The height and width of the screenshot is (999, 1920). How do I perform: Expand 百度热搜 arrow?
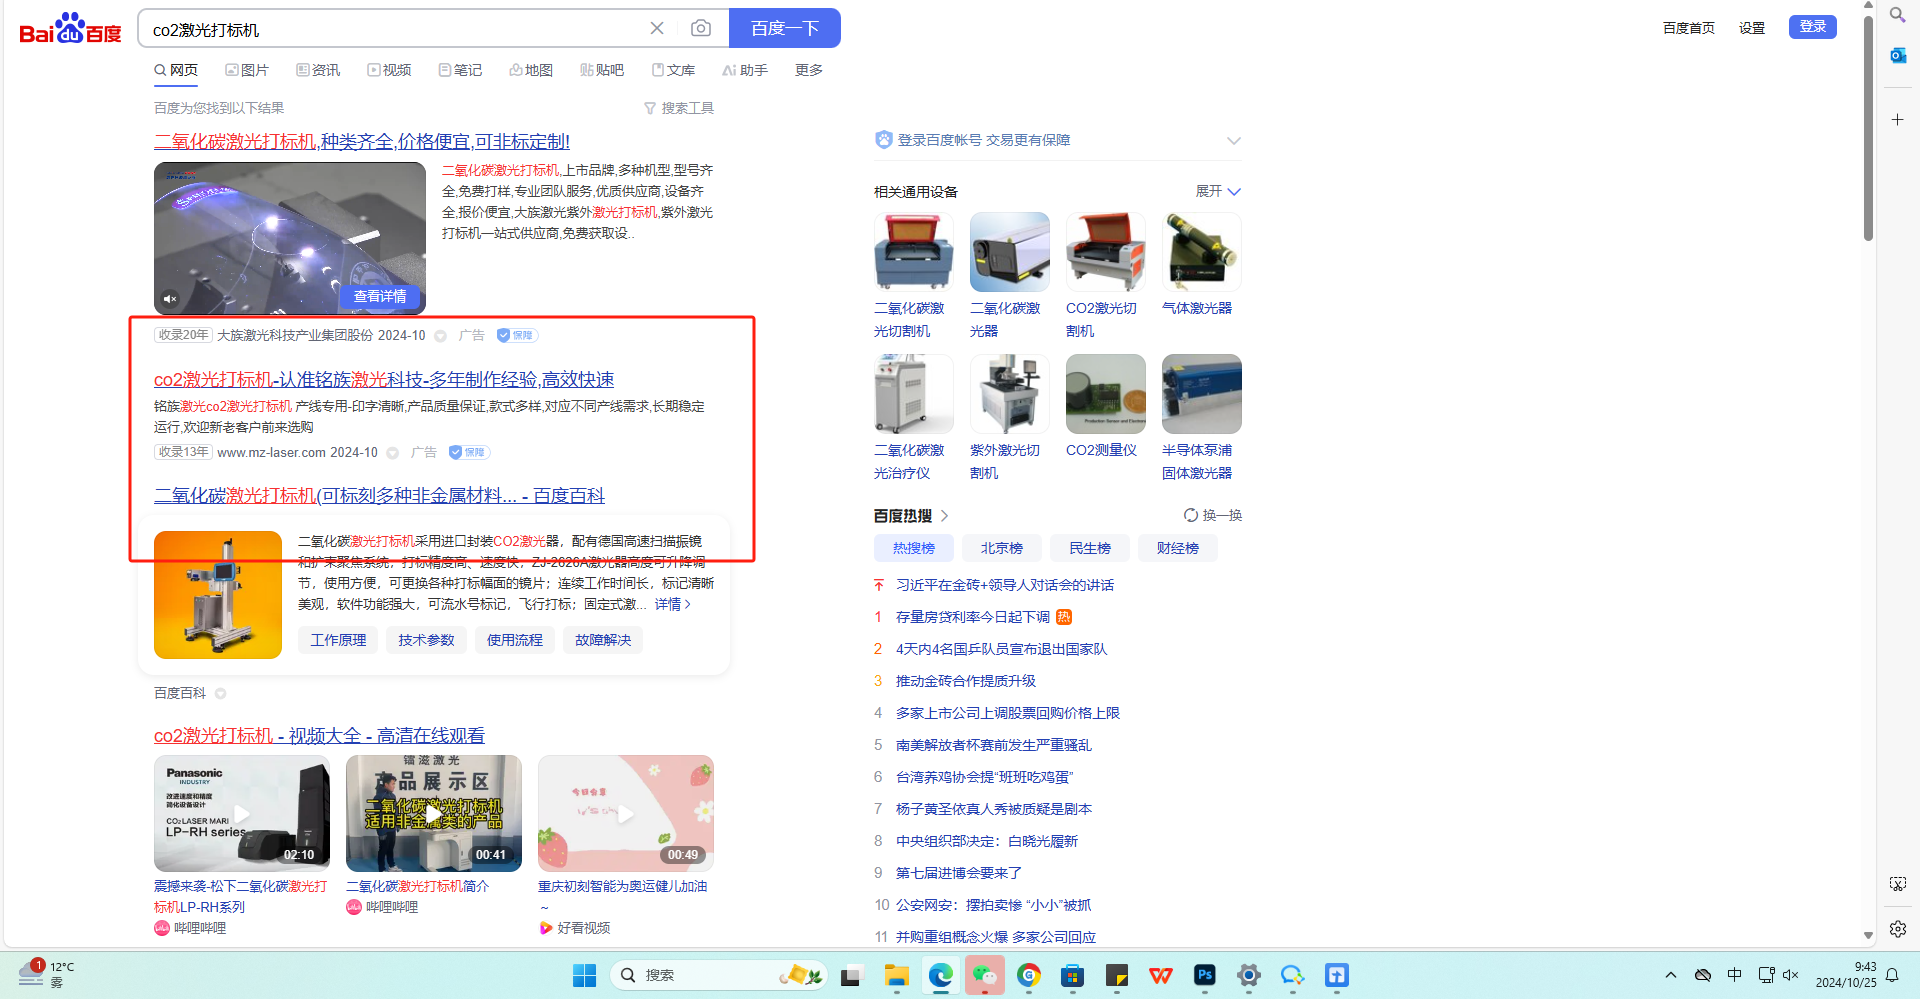pyautogui.click(x=945, y=516)
